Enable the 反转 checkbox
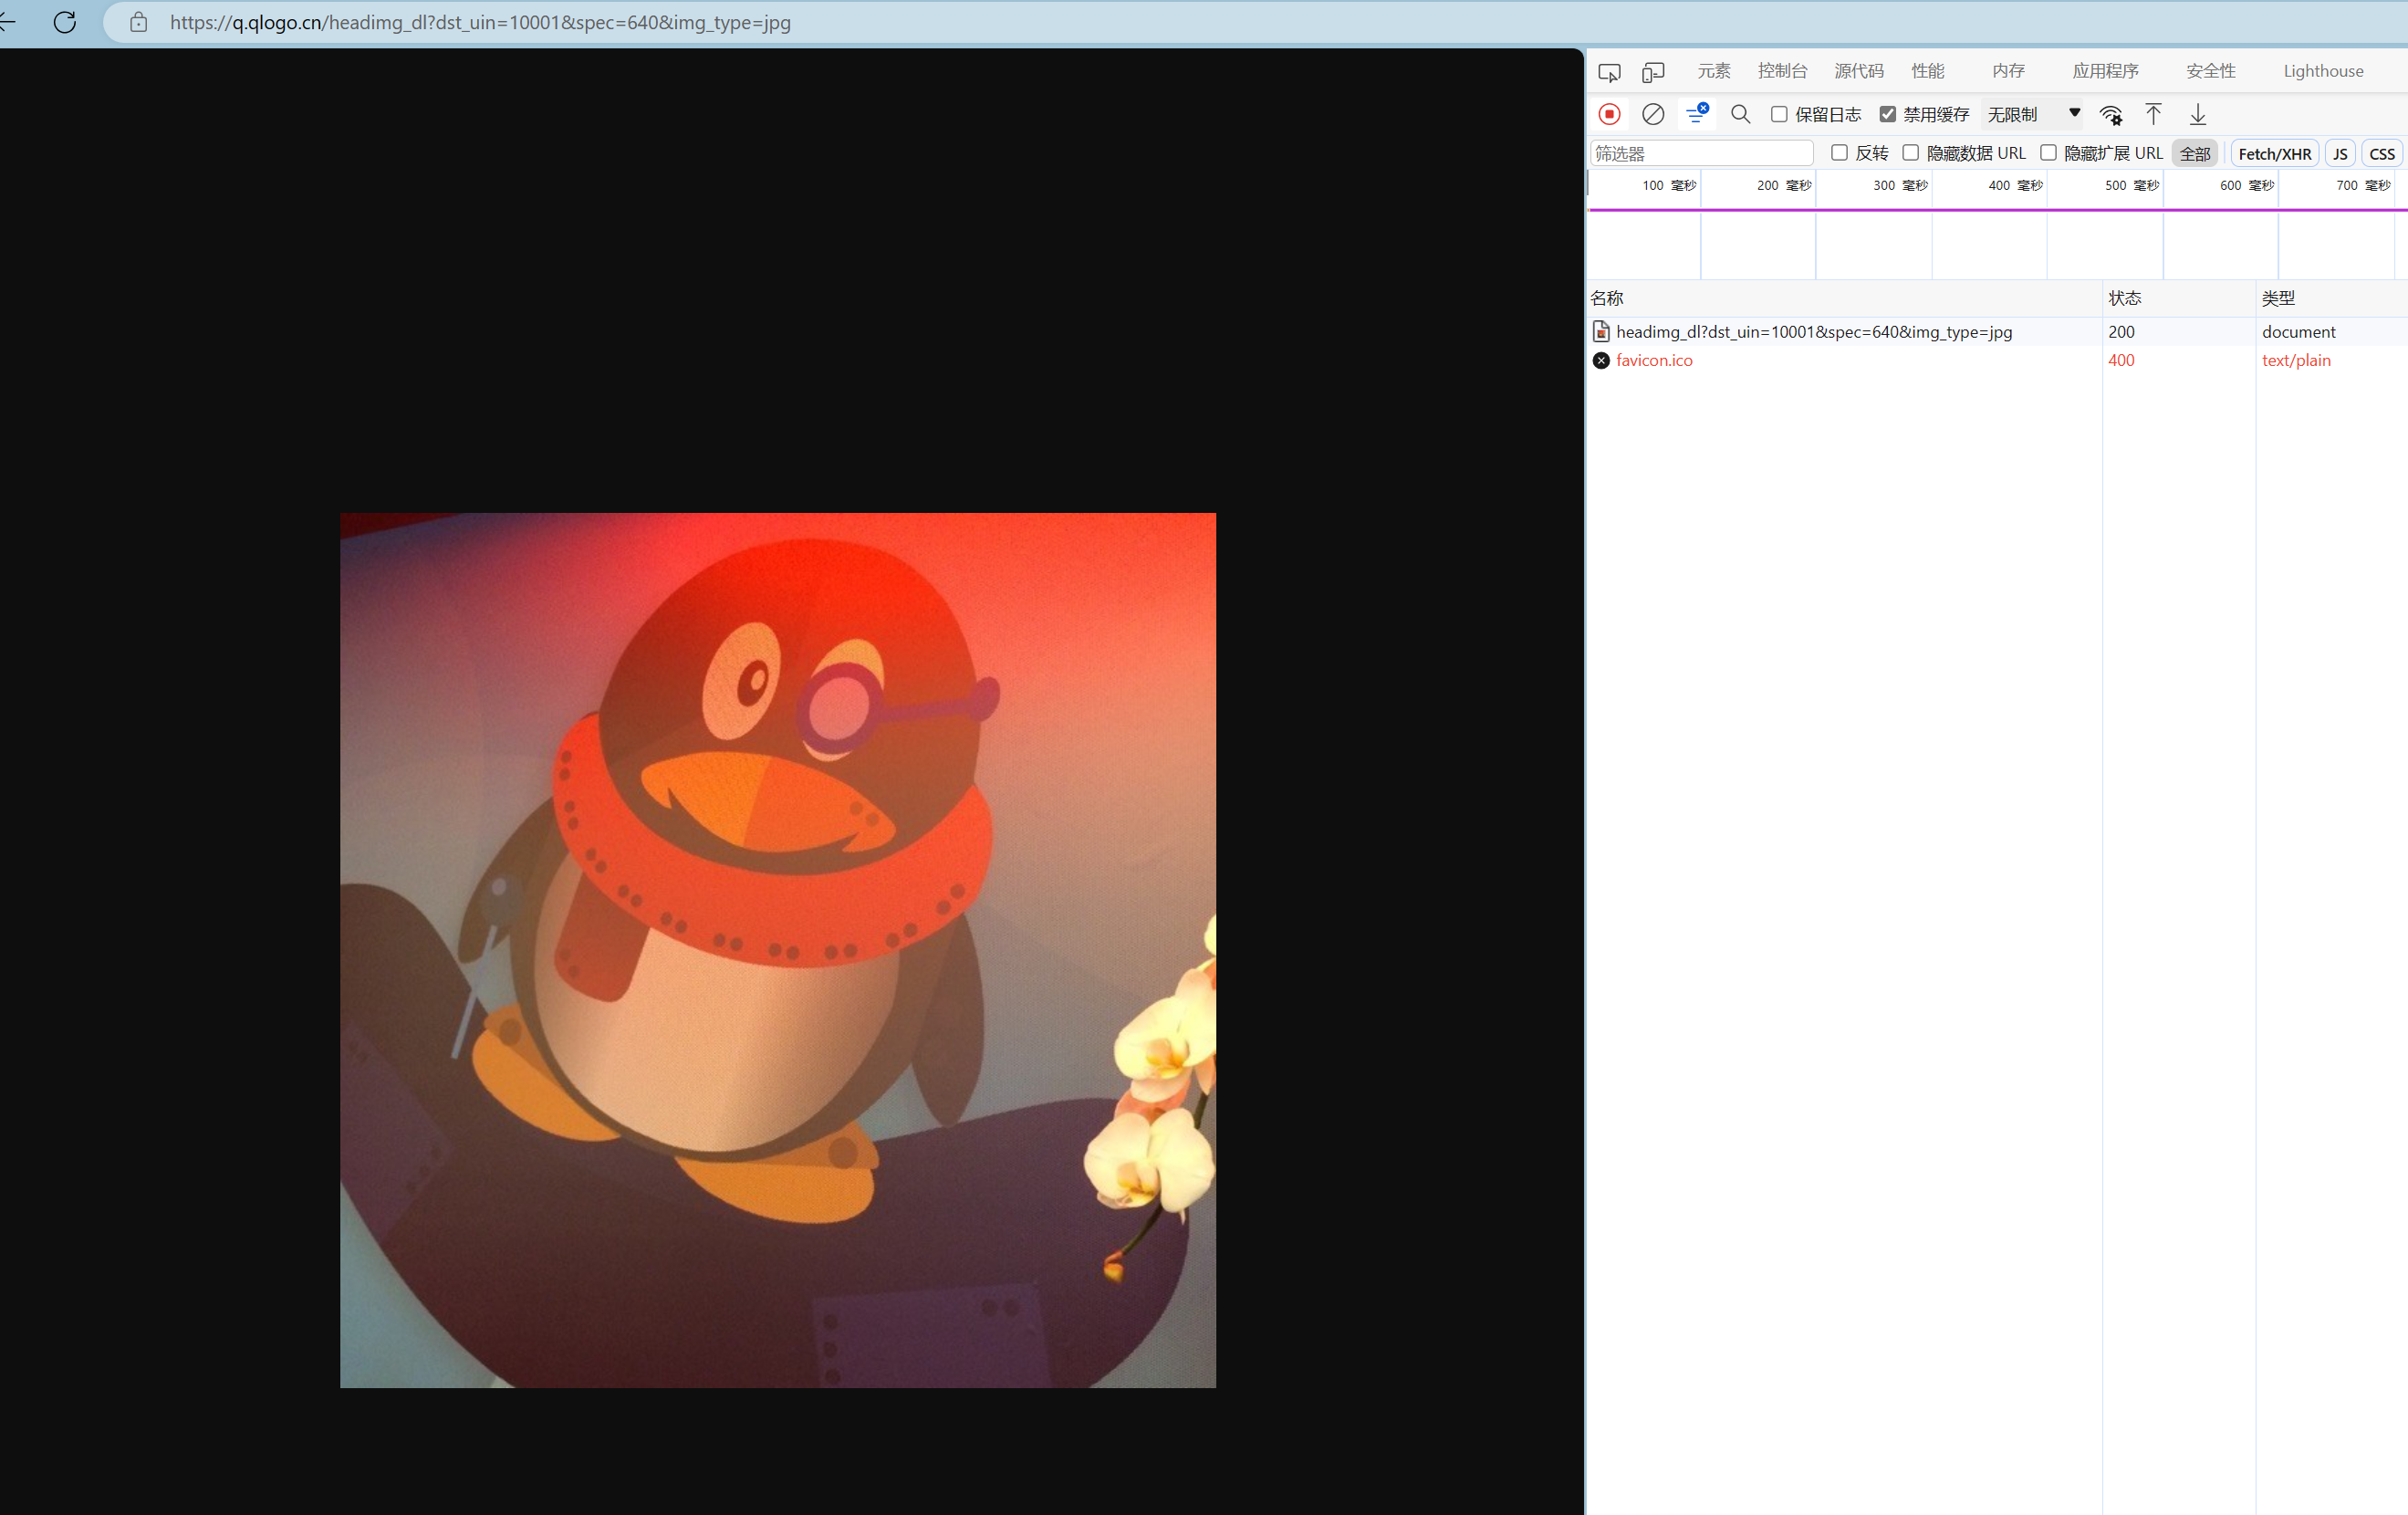 (1839, 152)
